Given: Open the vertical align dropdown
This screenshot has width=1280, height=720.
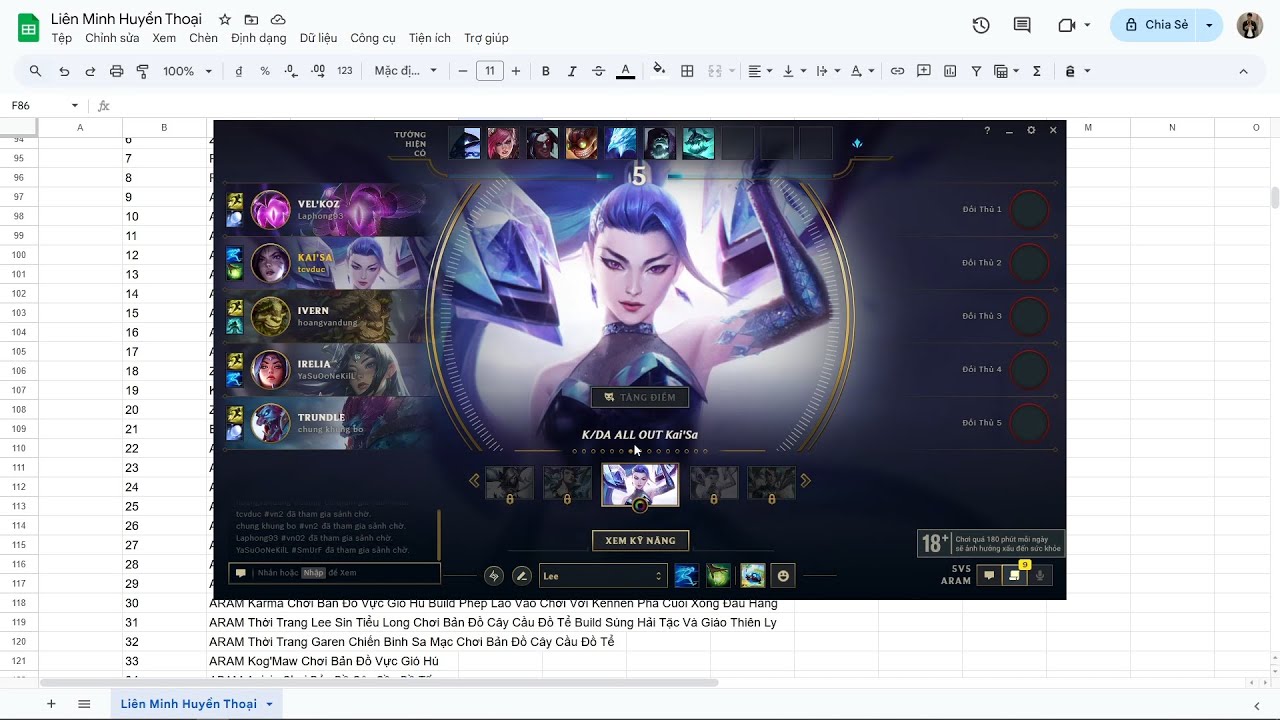Looking at the screenshot, I should [794, 71].
